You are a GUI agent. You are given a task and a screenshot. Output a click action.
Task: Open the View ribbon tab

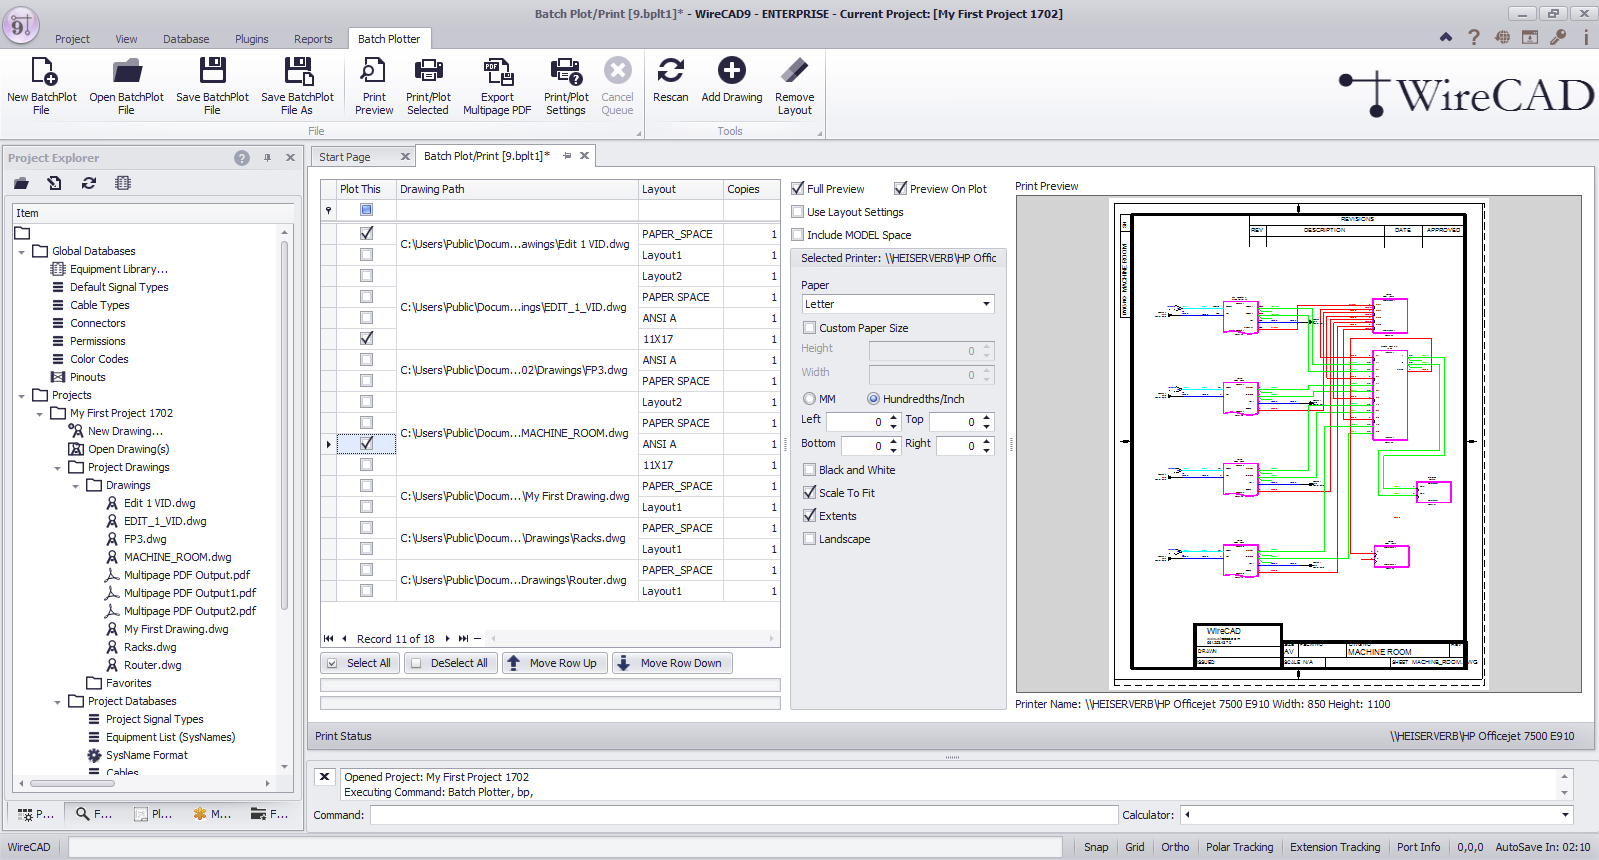pyautogui.click(x=126, y=39)
